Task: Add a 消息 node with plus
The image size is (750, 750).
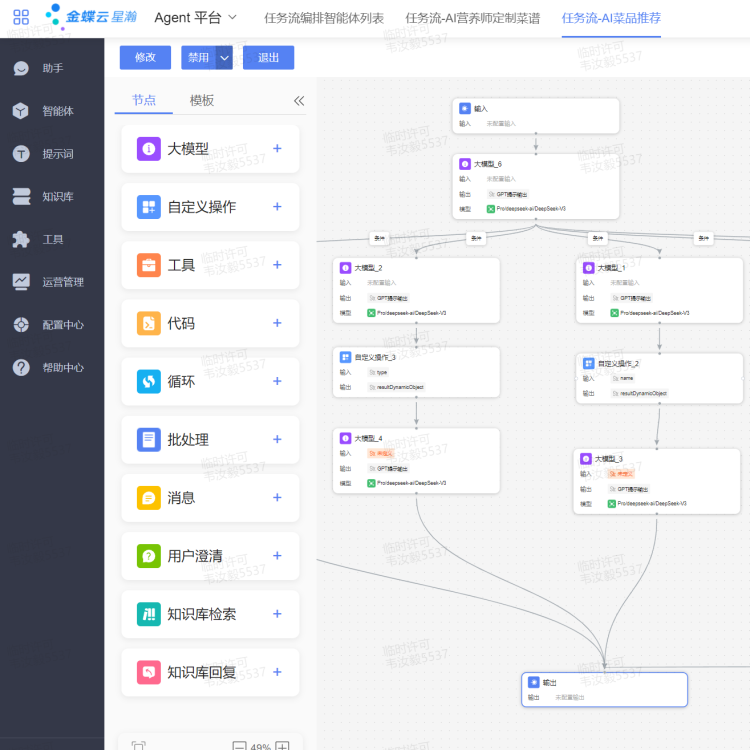Action: (277, 498)
